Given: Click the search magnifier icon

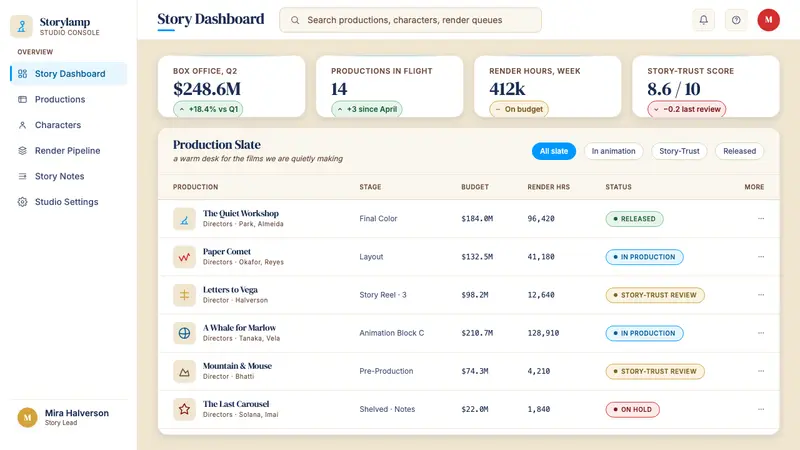Looking at the screenshot, I should (x=295, y=20).
